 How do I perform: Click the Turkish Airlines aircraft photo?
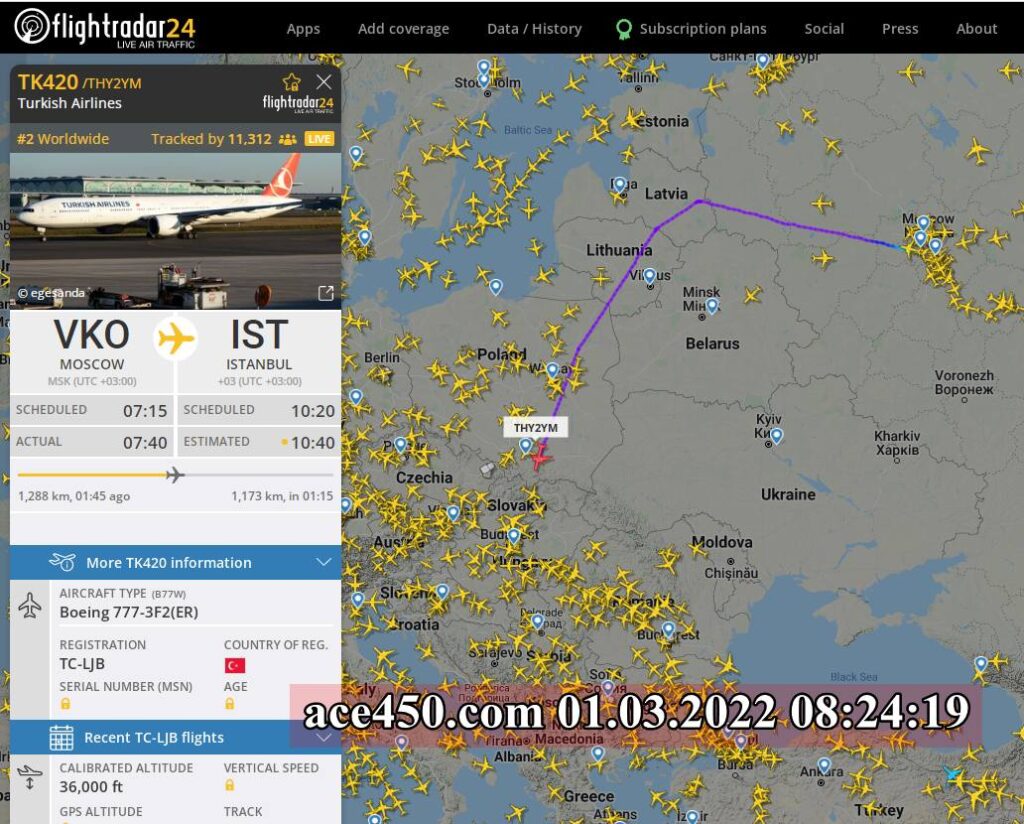[176, 230]
